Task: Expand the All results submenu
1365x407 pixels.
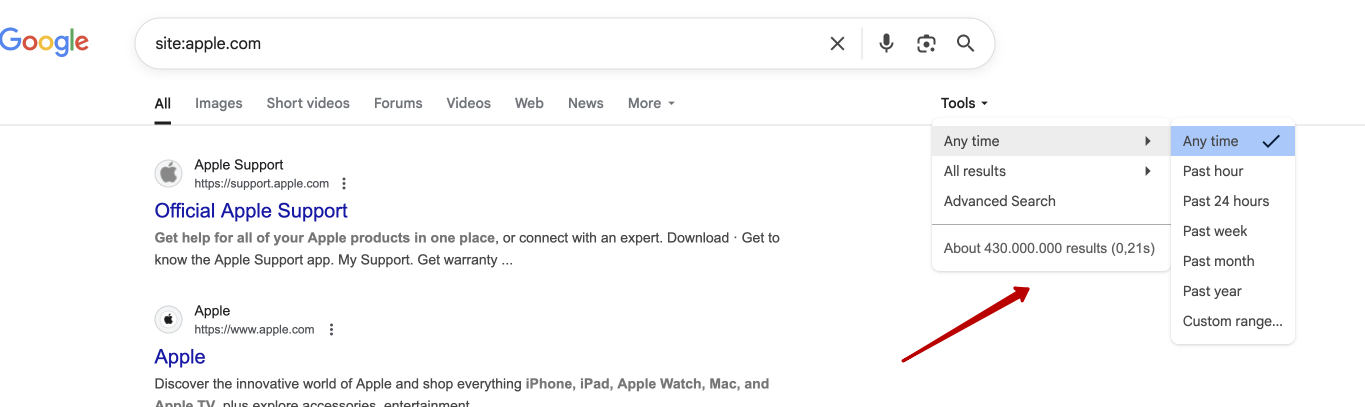Action: tap(1050, 171)
